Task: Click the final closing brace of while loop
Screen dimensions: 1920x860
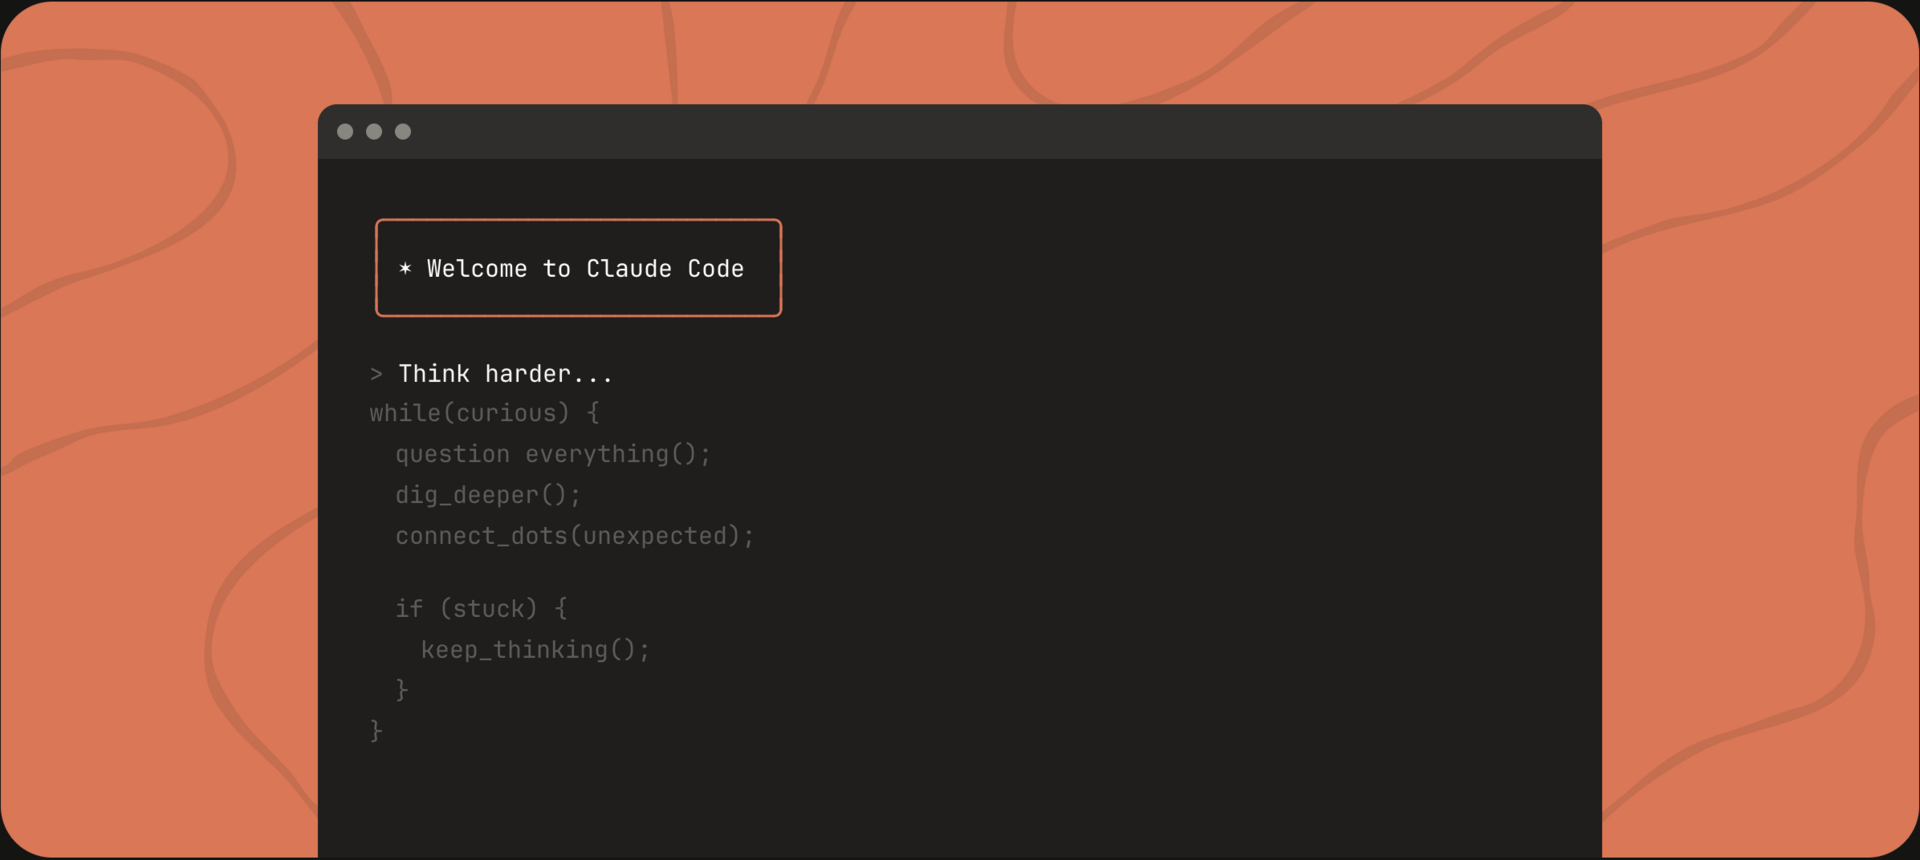Action: click(x=376, y=731)
